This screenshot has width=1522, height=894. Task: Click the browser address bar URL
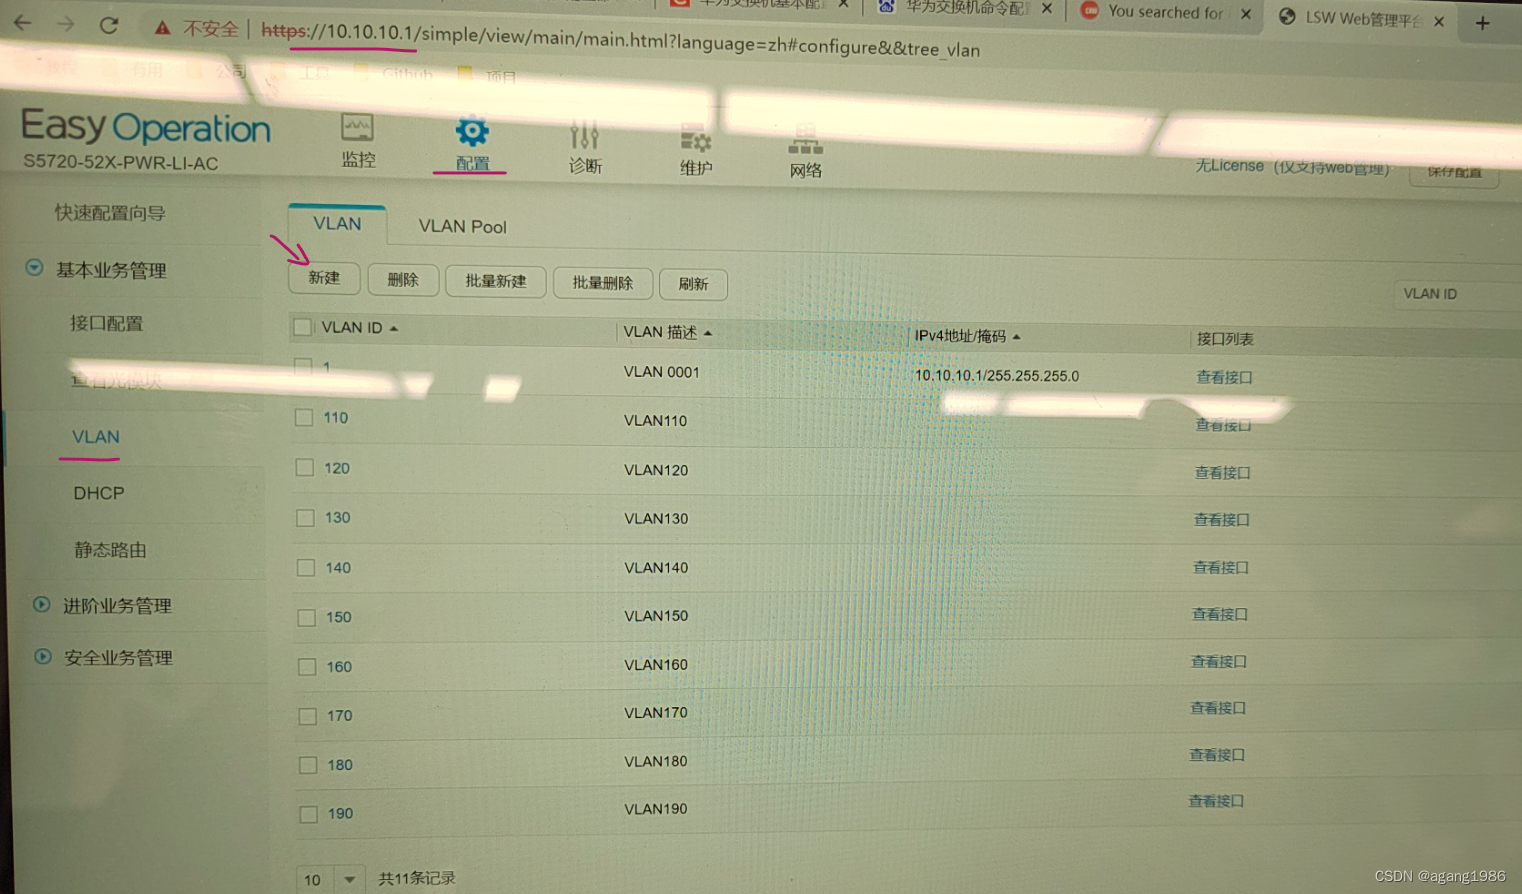[620, 39]
